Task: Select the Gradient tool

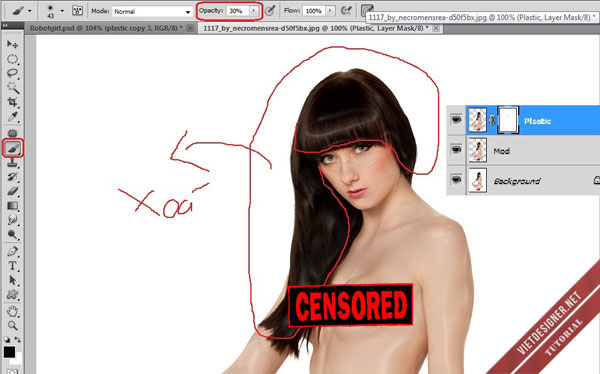Action: [x=12, y=206]
